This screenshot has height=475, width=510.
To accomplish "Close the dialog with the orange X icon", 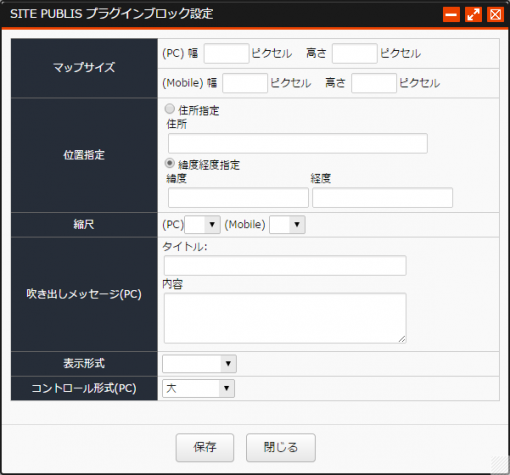I will coord(495,15).
